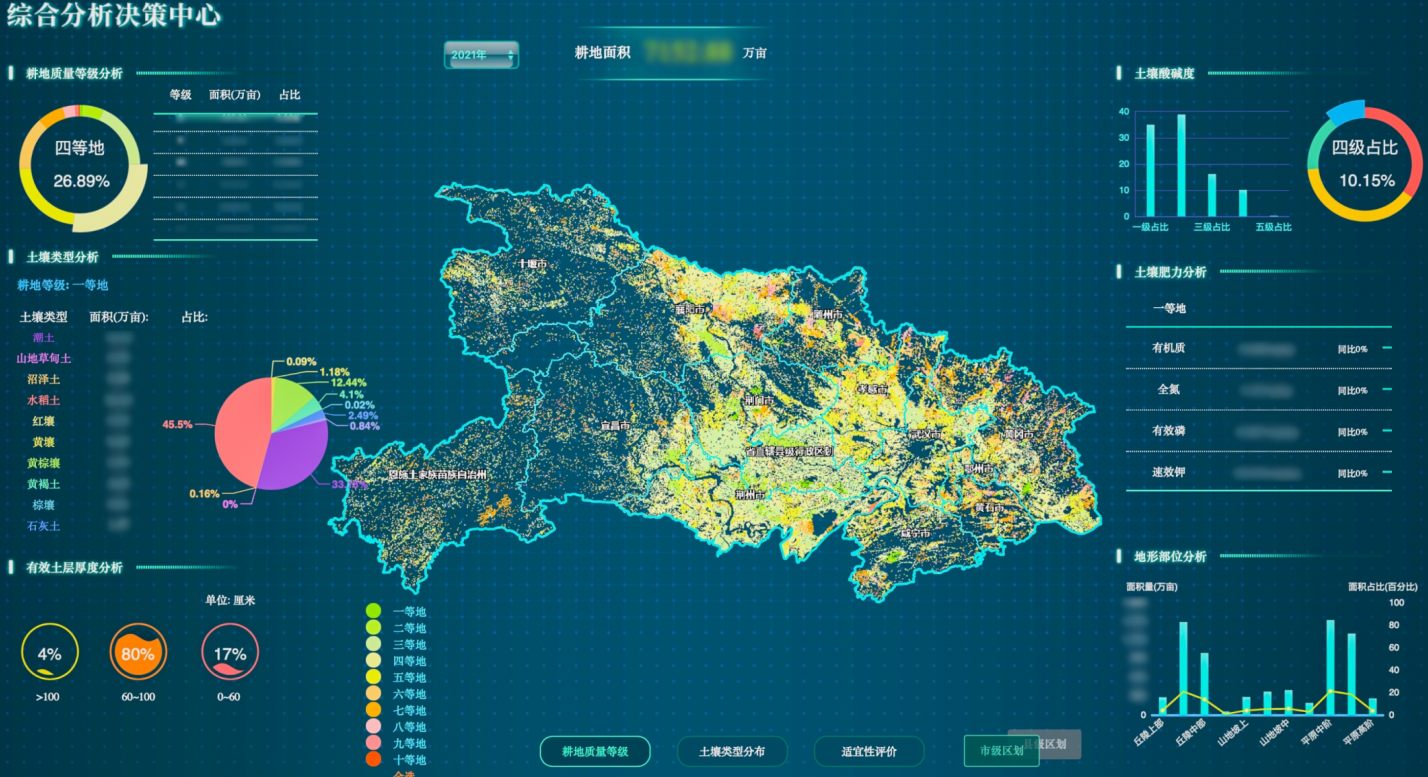Screen dimensions: 1428x777
Task: Select the 耕地质量等级 map tab
Action: 595,751
